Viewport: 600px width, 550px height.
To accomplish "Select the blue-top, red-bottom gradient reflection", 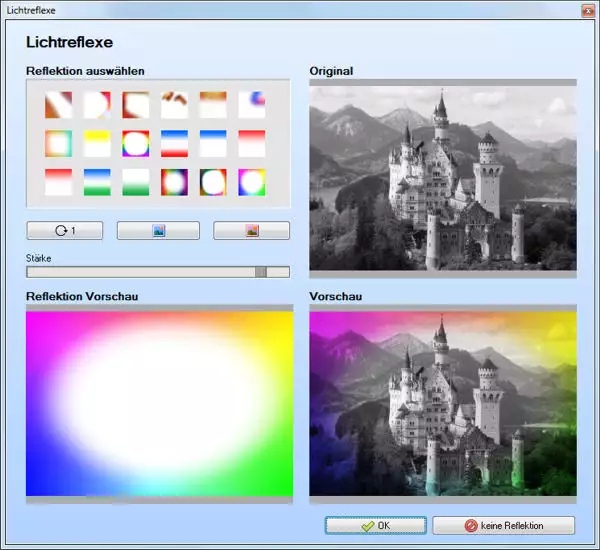I will pyautogui.click(x=174, y=144).
